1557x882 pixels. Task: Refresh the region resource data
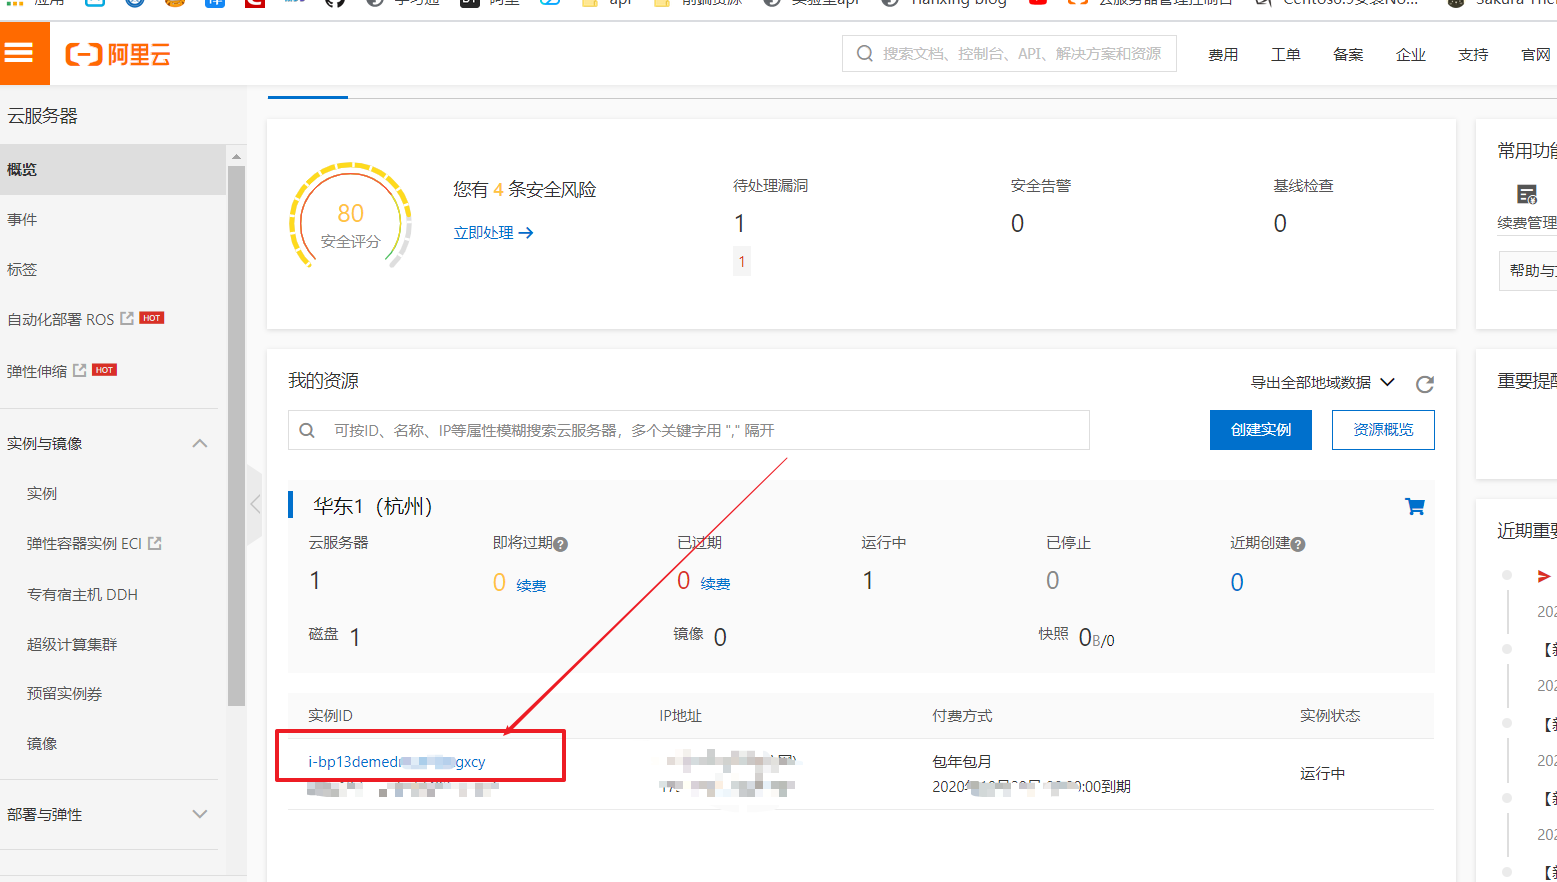click(x=1424, y=383)
